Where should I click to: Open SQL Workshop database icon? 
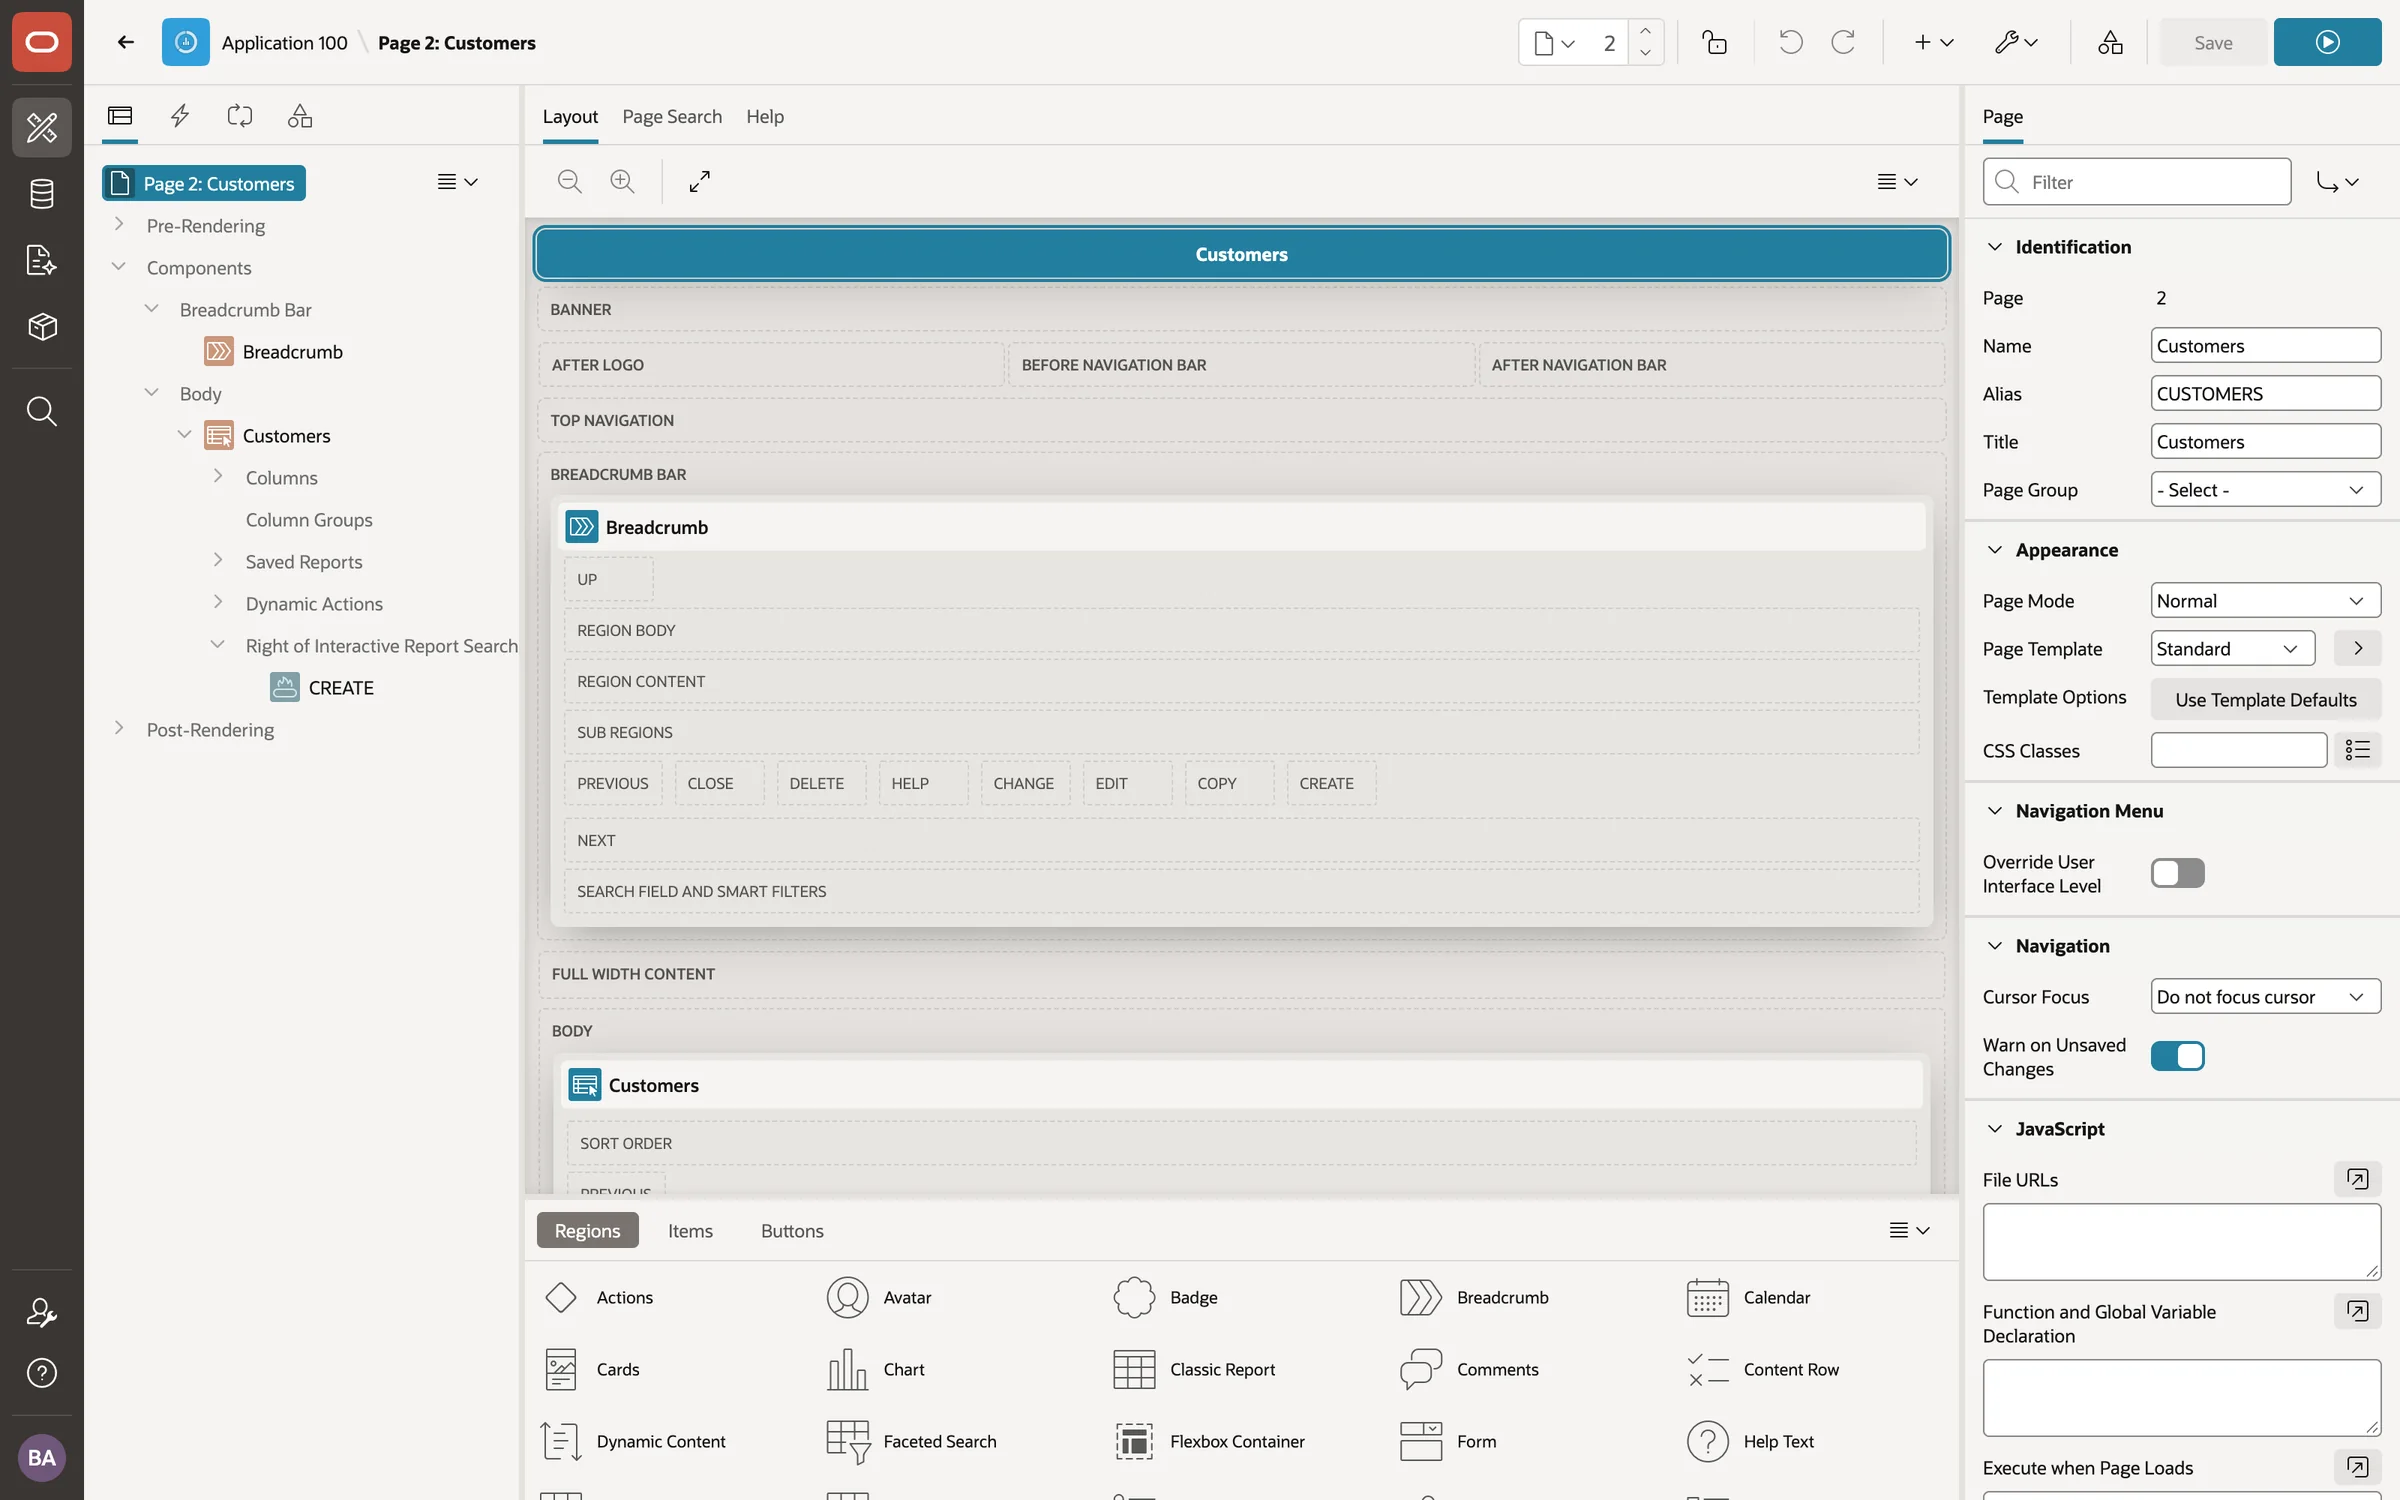point(41,194)
